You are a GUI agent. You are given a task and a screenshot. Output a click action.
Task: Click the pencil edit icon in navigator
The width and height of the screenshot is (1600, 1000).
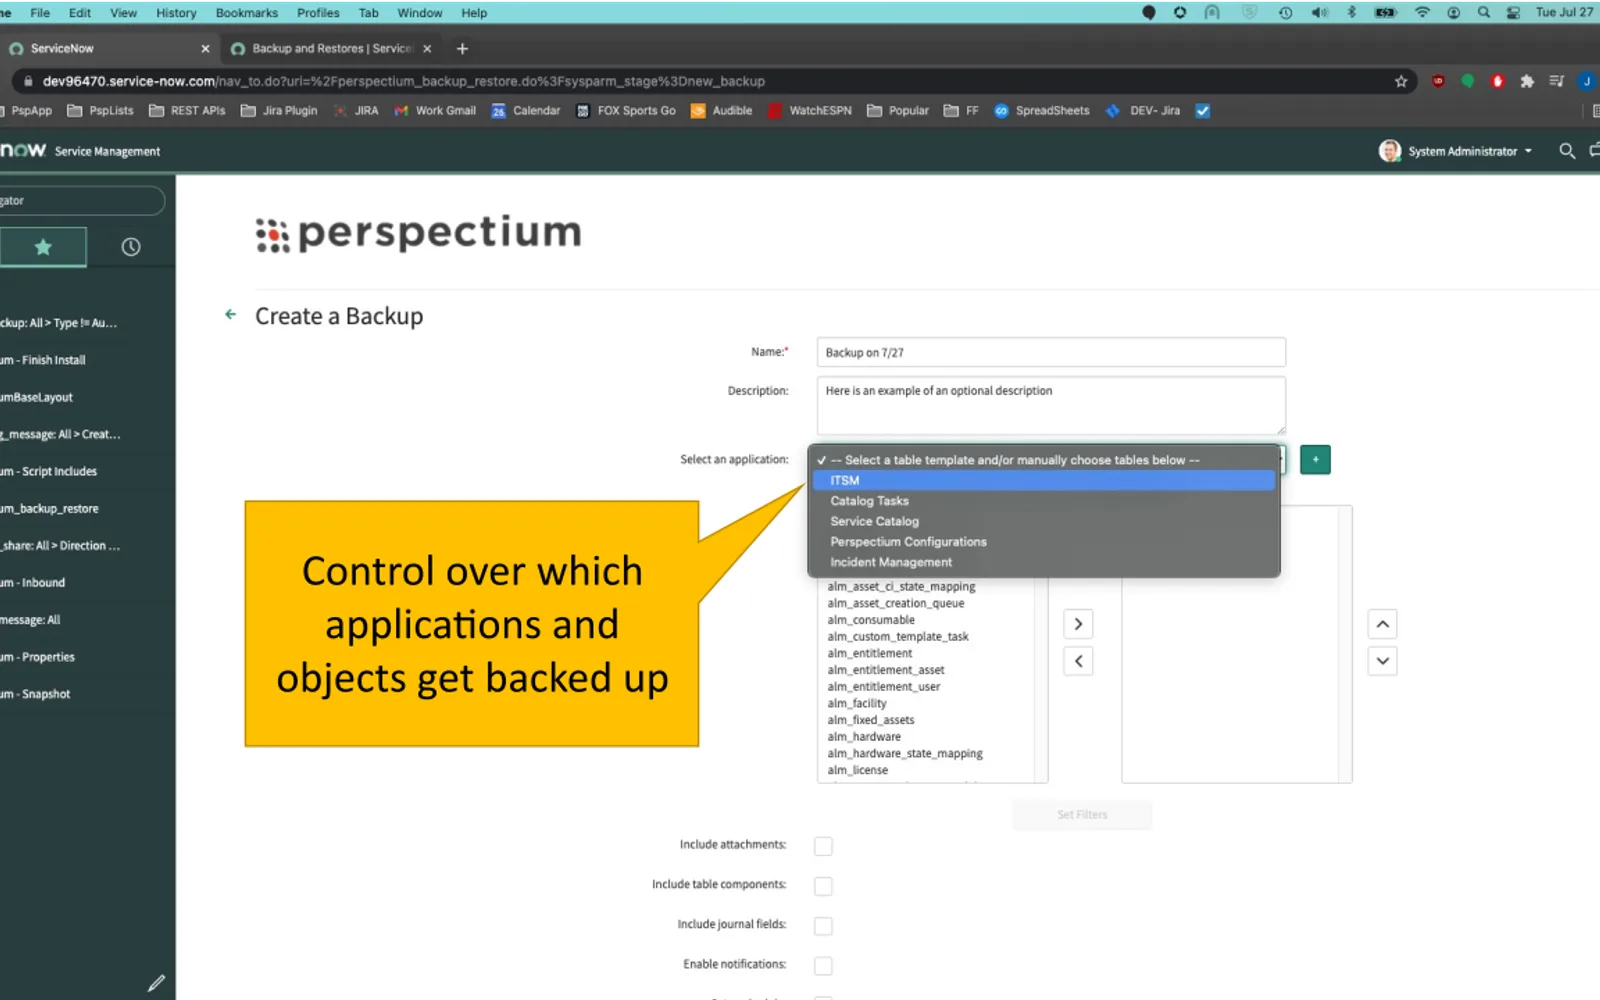coord(156,983)
